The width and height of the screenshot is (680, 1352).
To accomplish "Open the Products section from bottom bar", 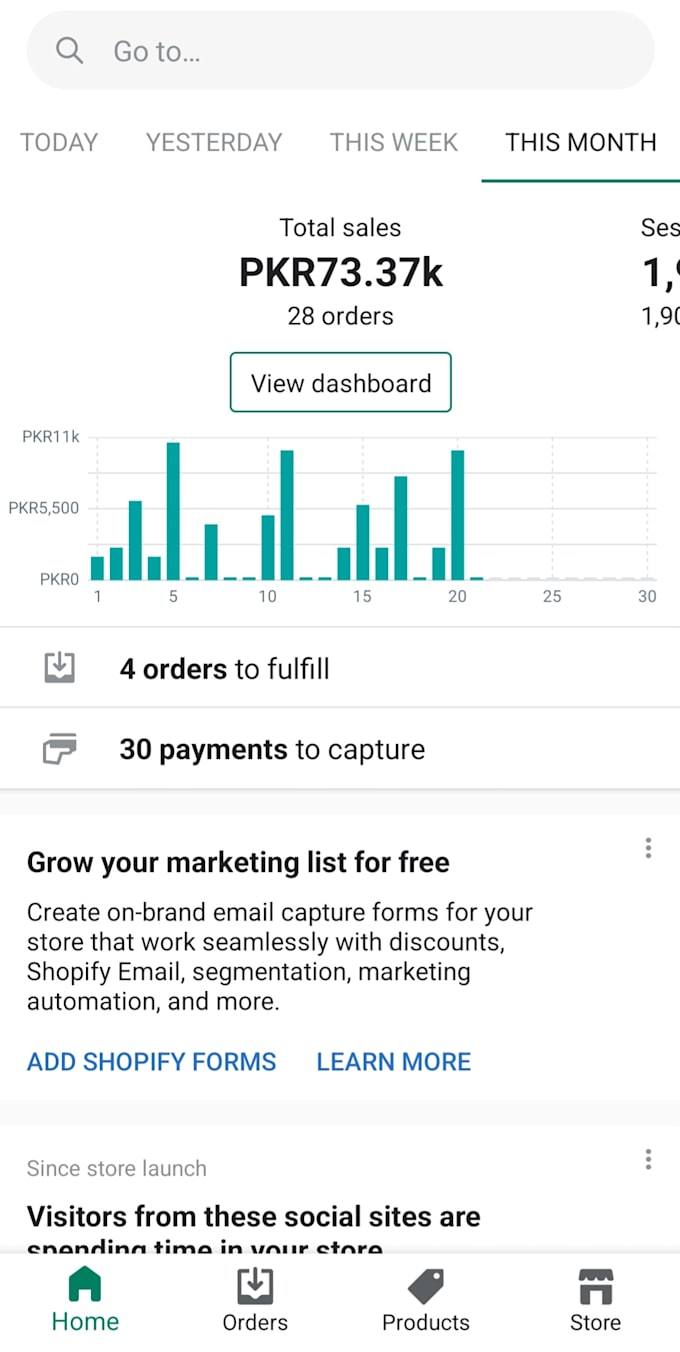I will pos(425,1299).
